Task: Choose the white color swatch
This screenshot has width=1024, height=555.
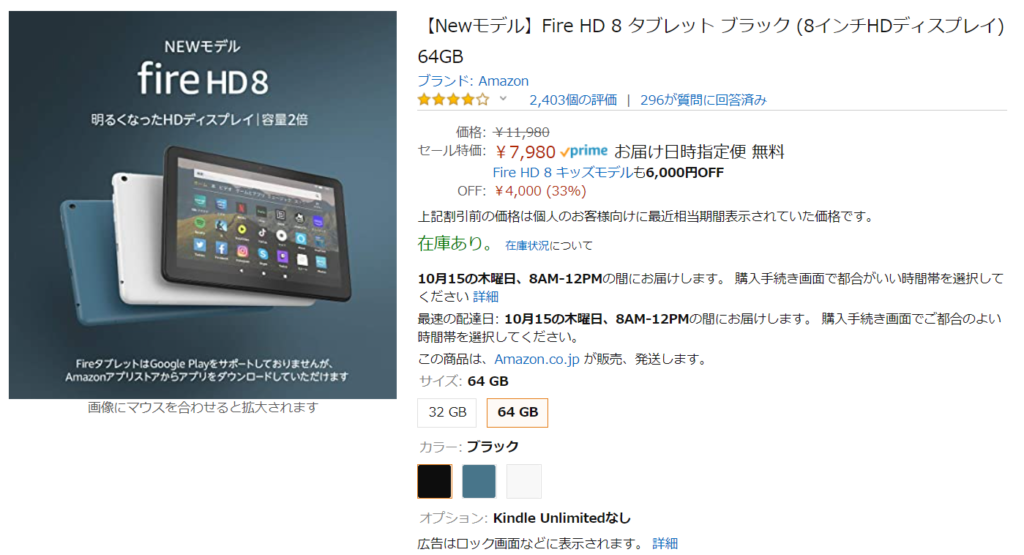Action: point(524,481)
